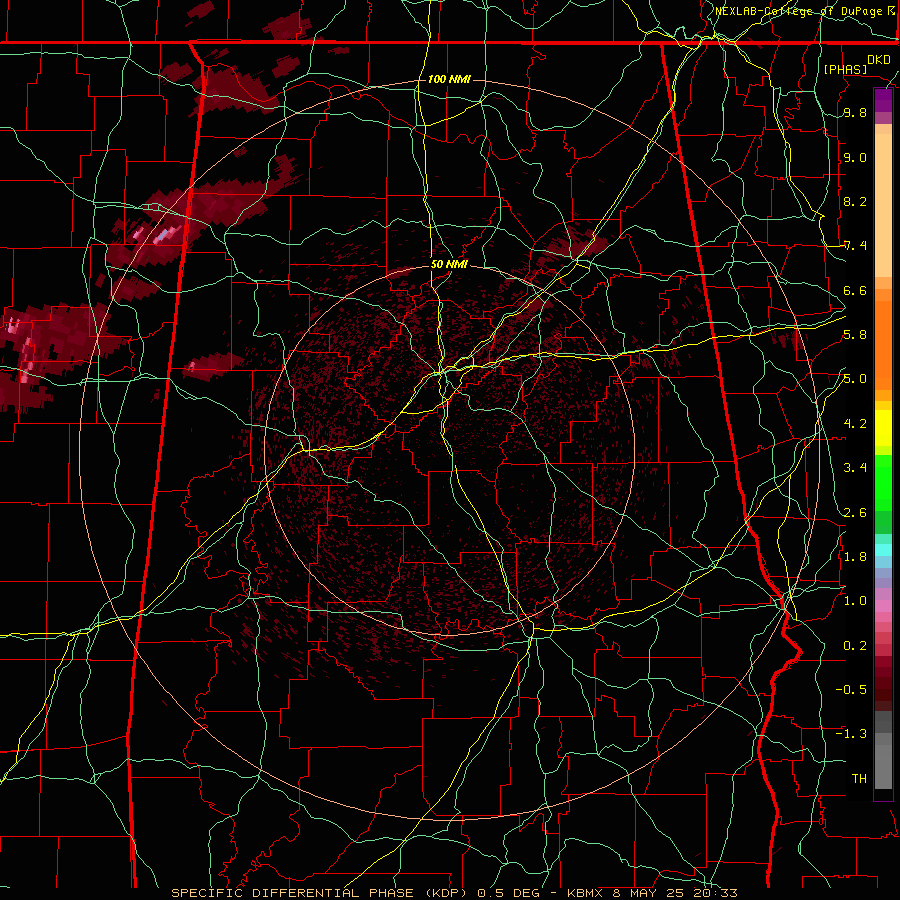Screen dimensions: 900x900
Task: Click the bright green segment of color bar
Action: click(x=883, y=482)
